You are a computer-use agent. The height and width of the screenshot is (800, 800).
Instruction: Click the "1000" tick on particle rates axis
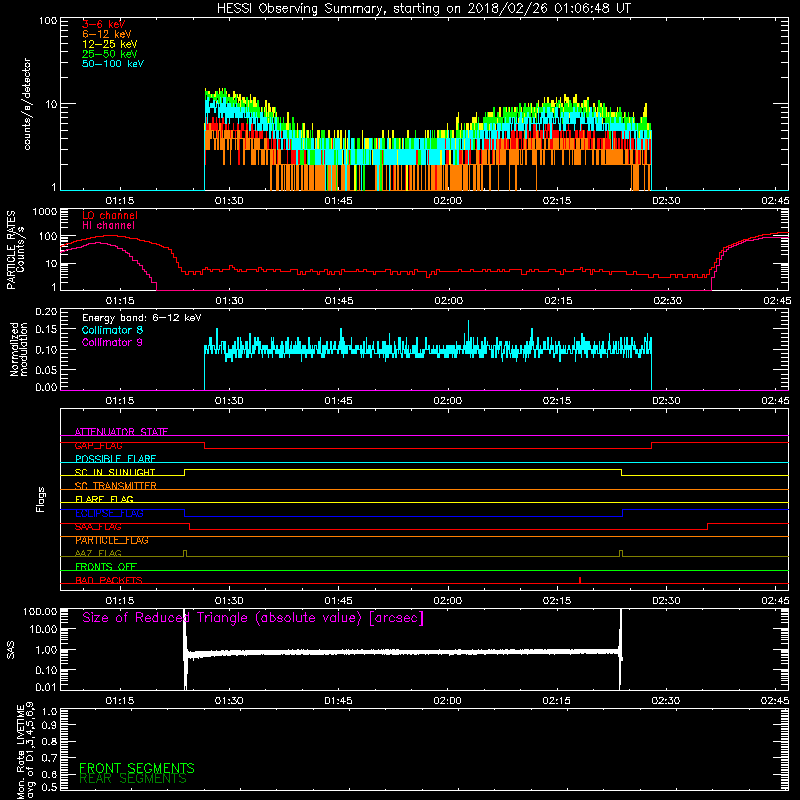[44, 212]
